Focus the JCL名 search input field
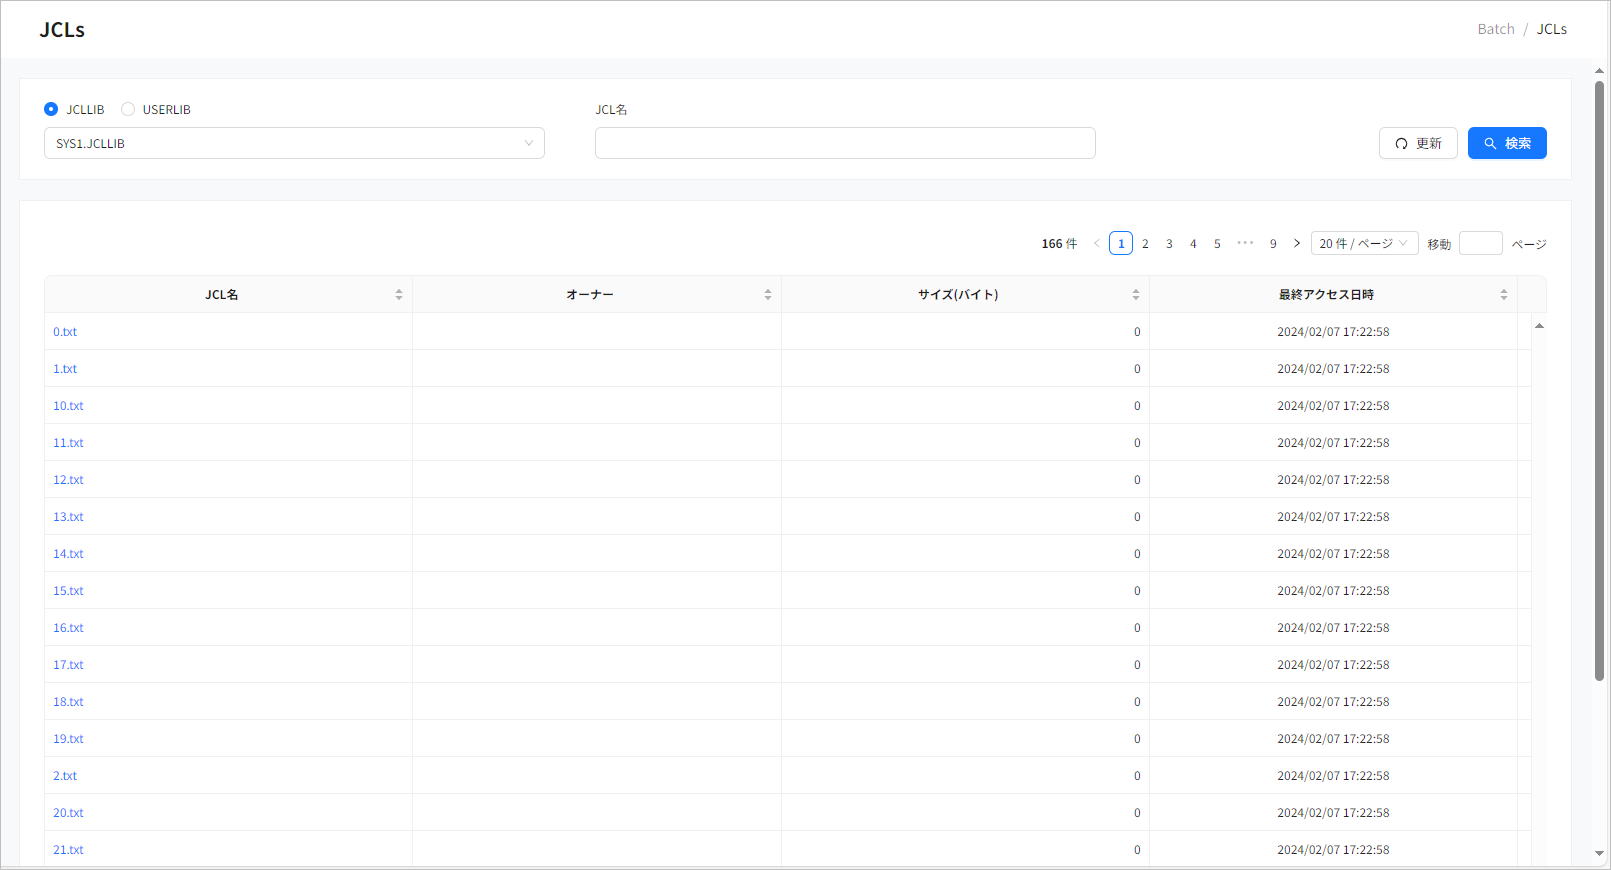Viewport: 1611px width, 870px height. pos(845,143)
